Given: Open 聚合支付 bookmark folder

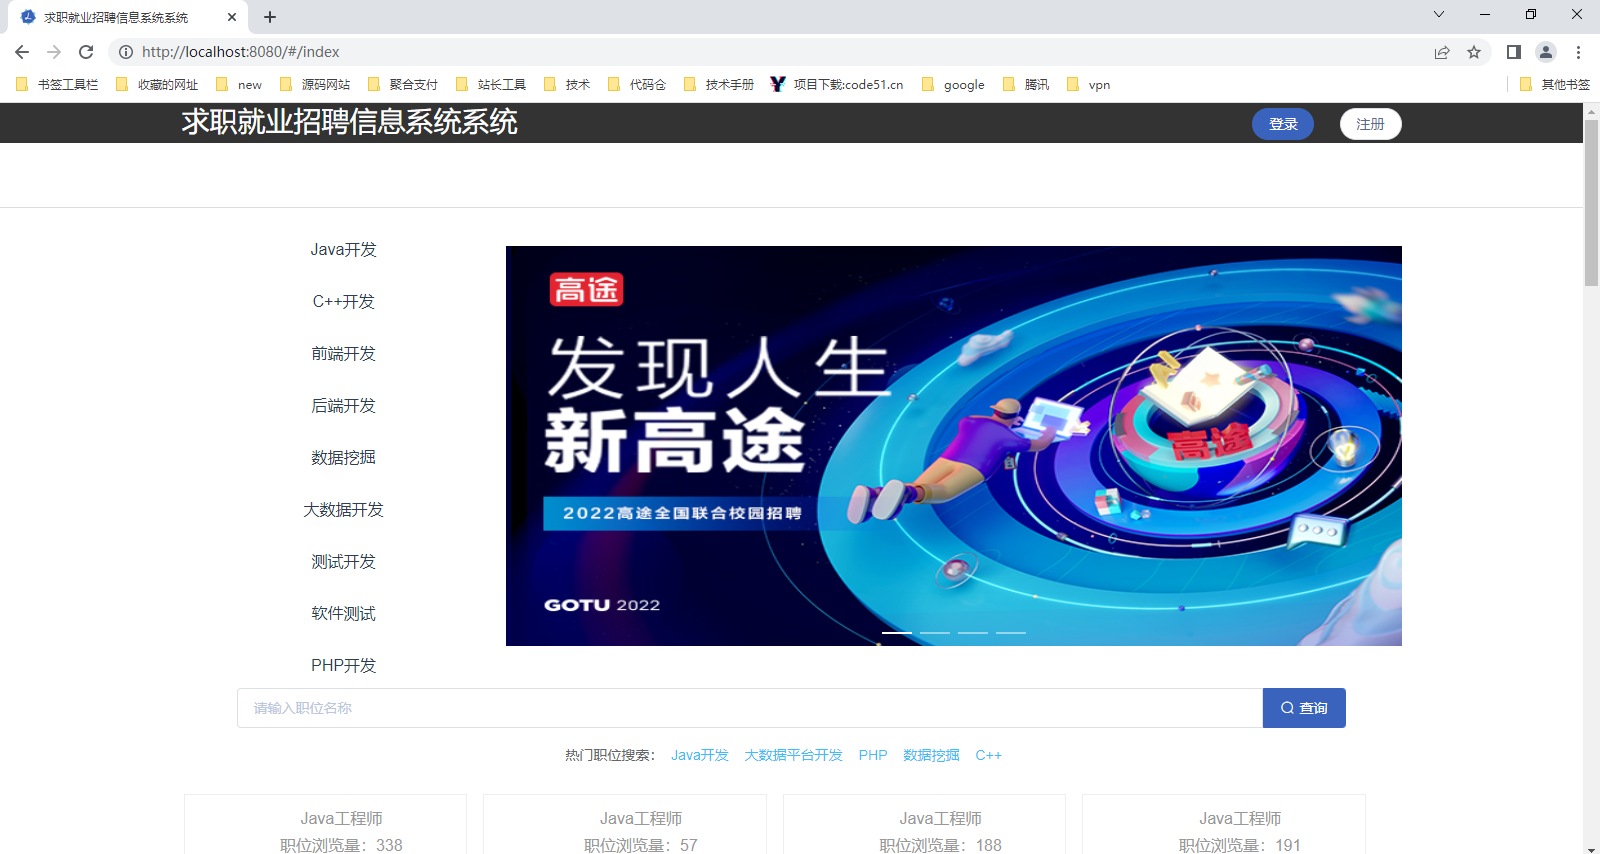Looking at the screenshot, I should pos(403,85).
